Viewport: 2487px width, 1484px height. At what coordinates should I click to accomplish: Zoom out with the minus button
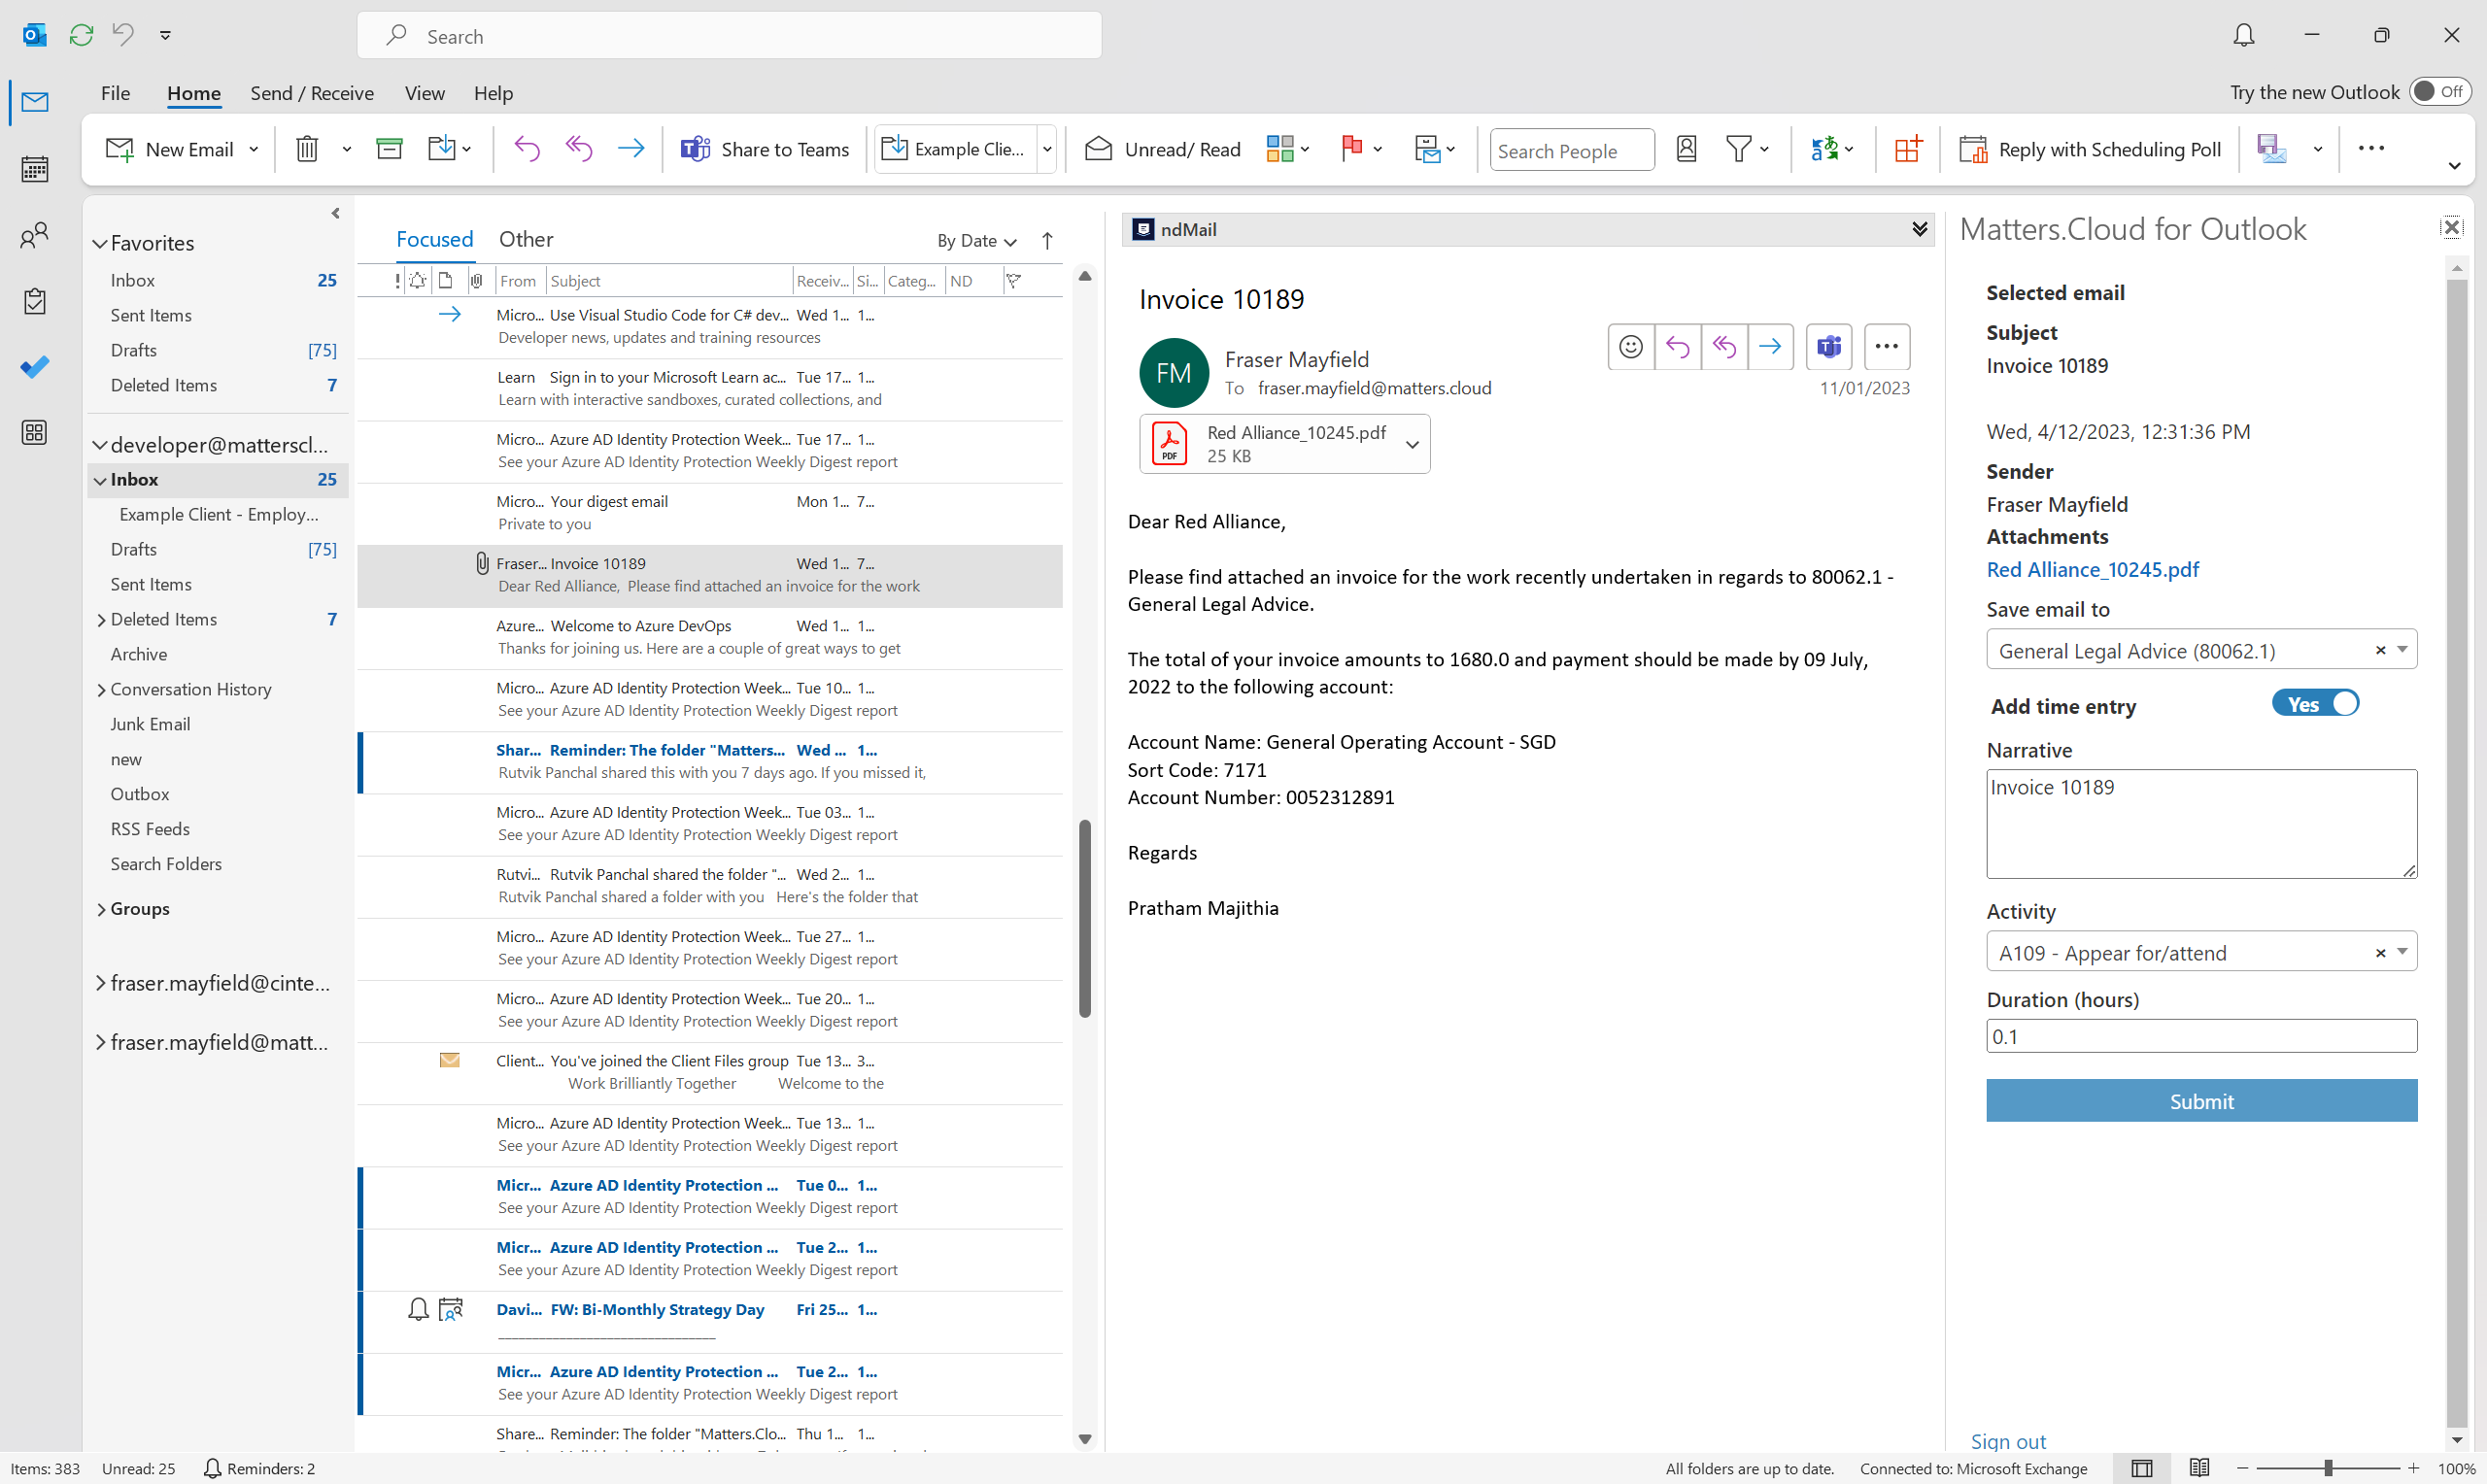tap(2242, 1468)
